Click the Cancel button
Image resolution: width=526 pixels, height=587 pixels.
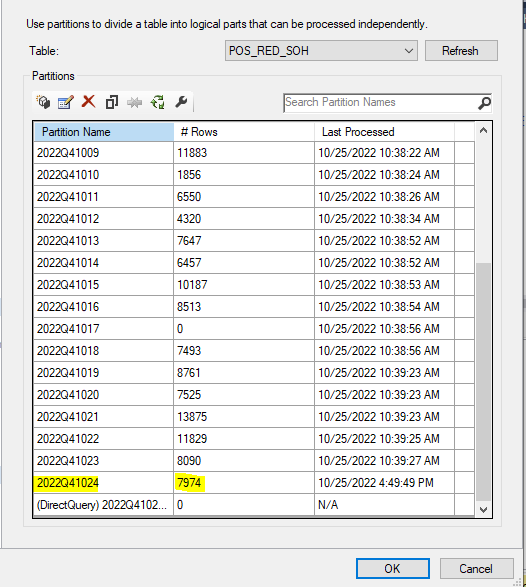coord(477,569)
